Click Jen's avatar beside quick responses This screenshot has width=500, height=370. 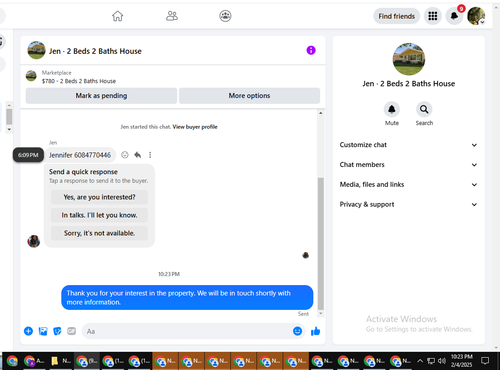[x=34, y=241]
